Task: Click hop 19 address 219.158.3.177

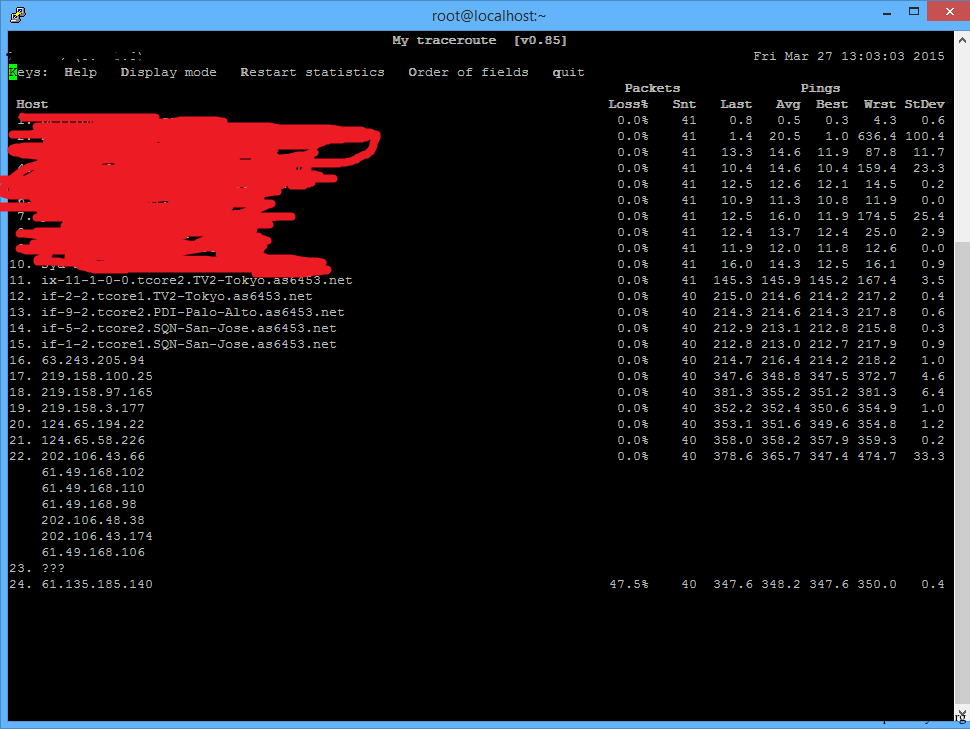Action: pyautogui.click(x=93, y=408)
